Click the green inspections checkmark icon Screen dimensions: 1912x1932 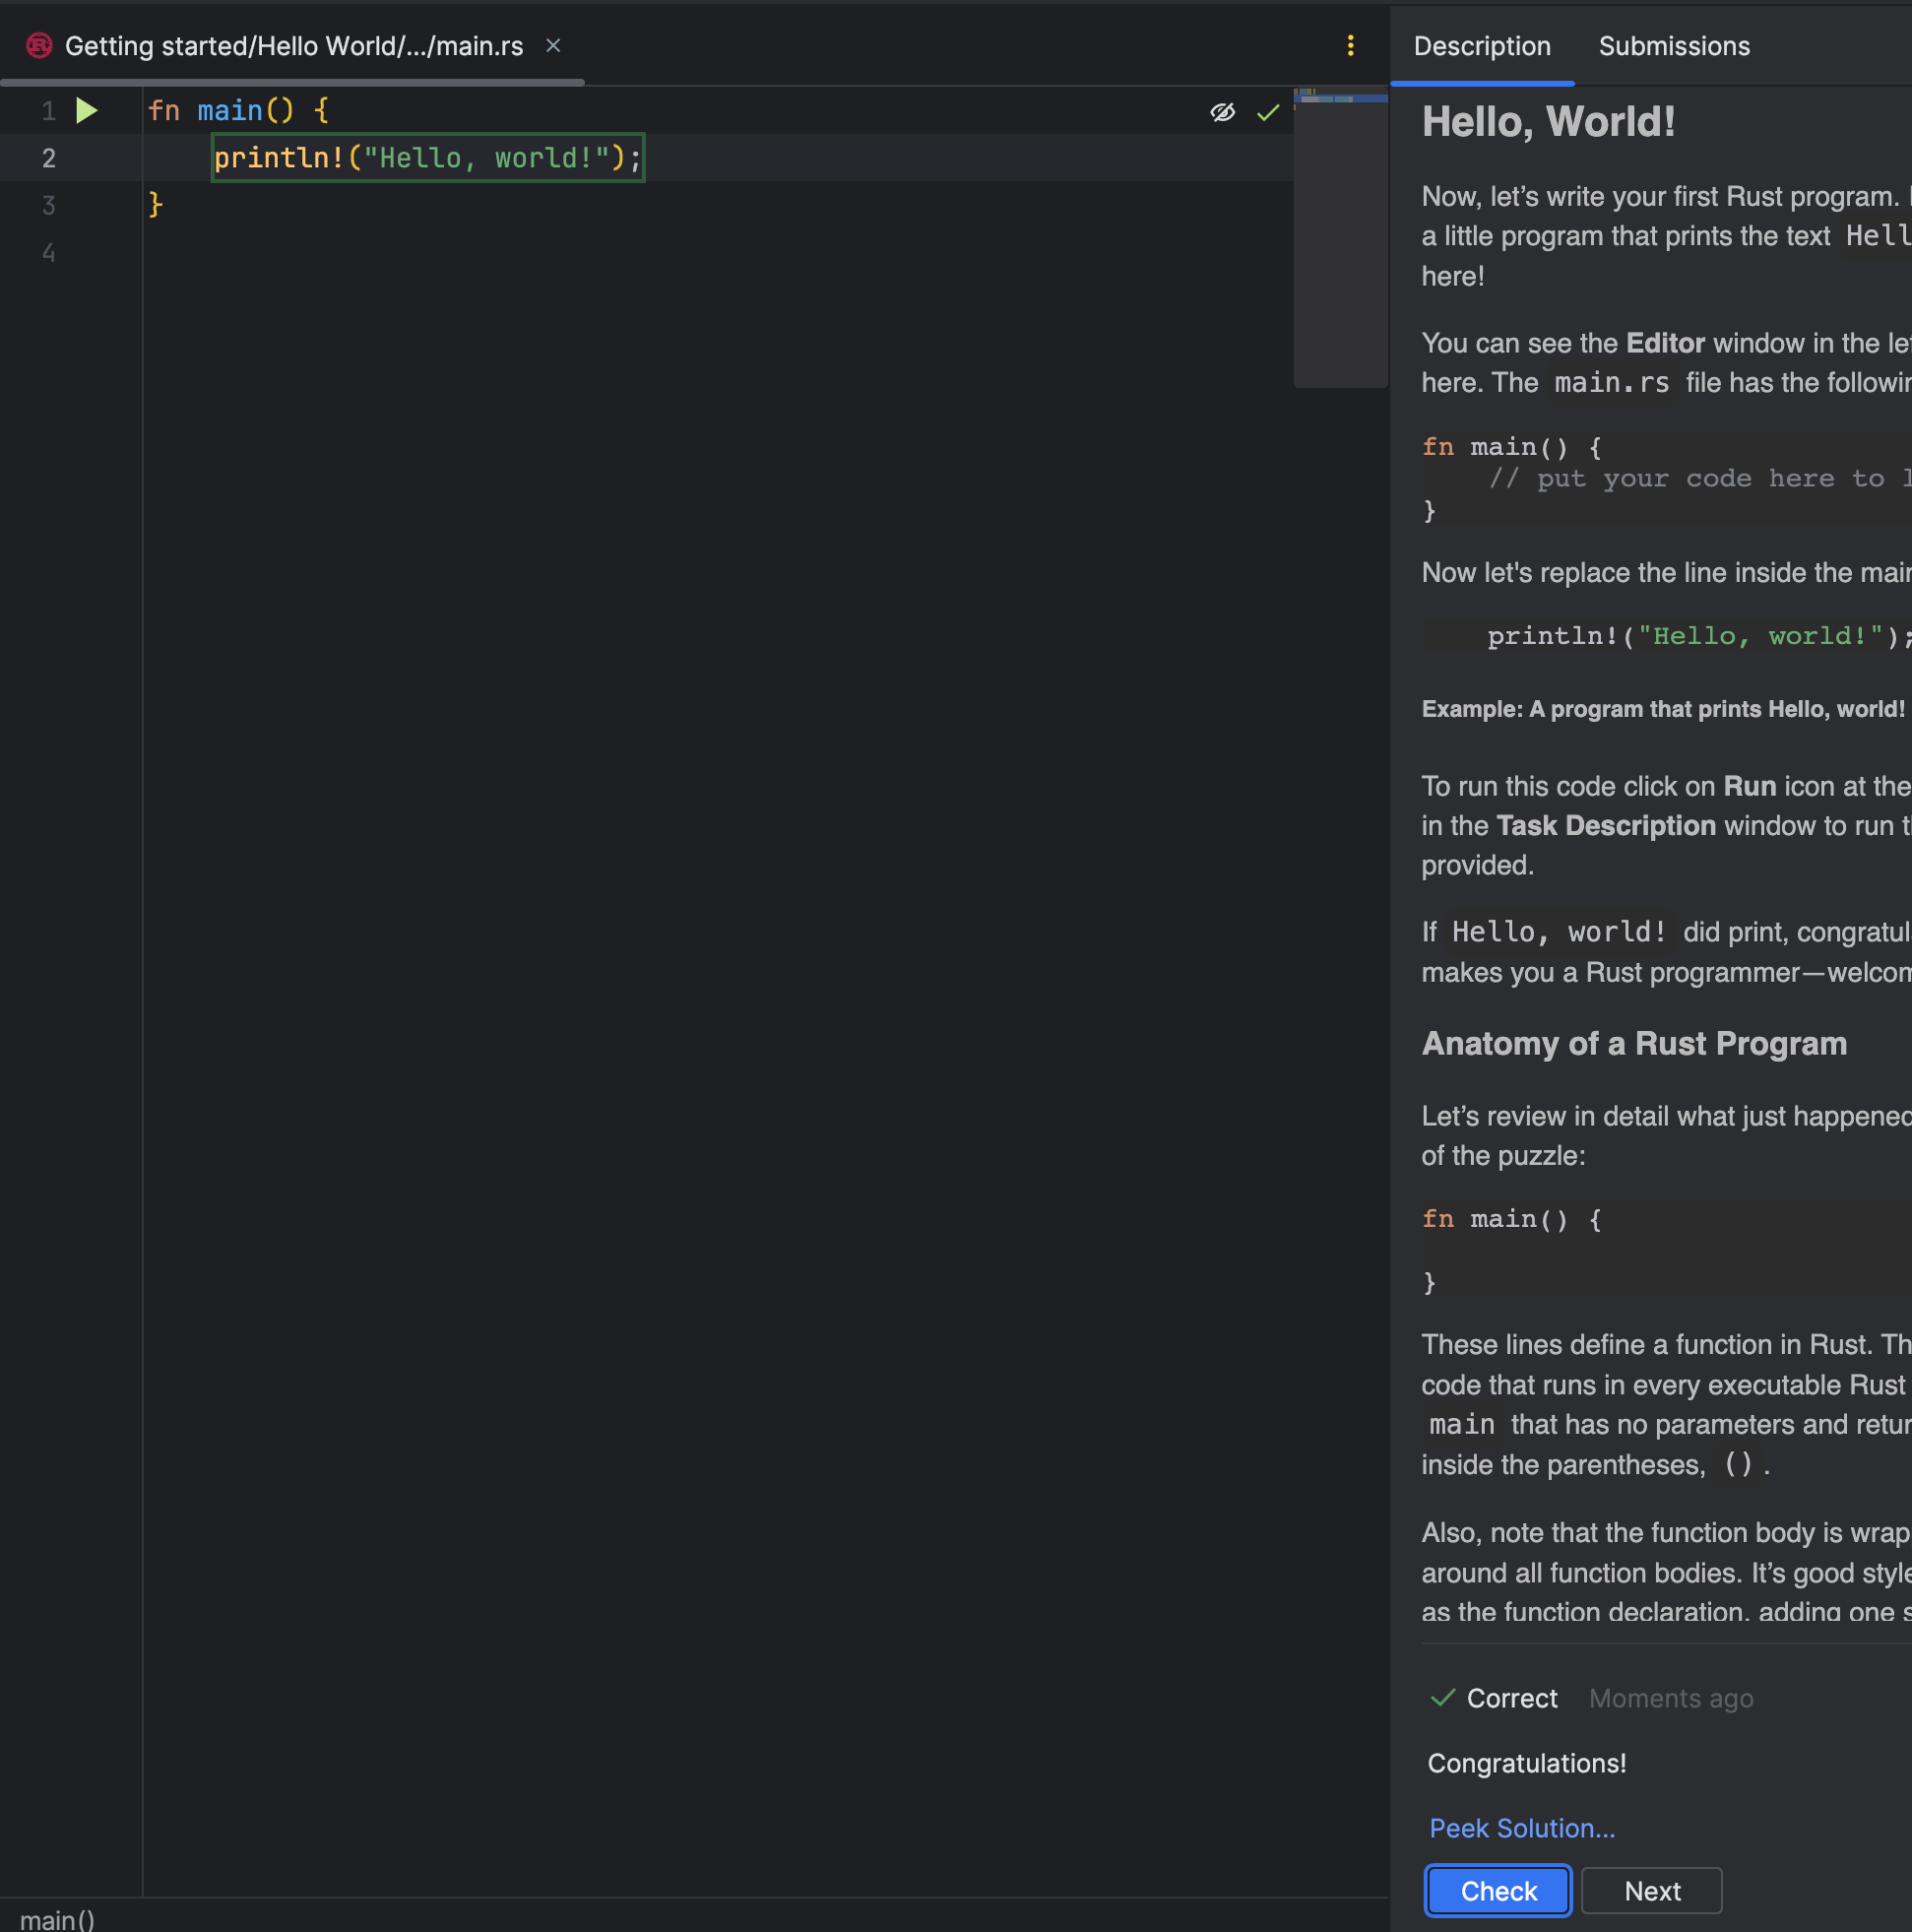pyautogui.click(x=1268, y=112)
